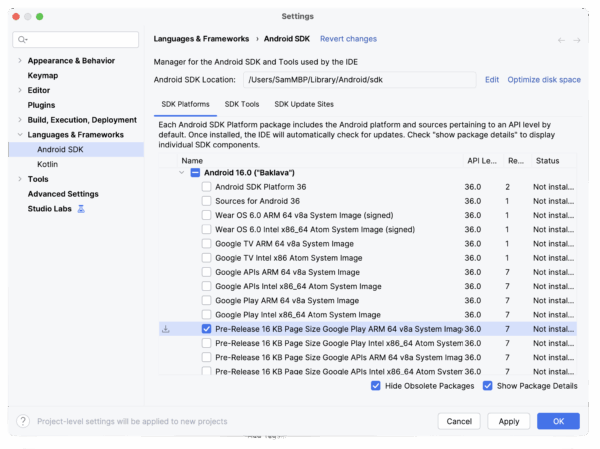Screen dimensions: 600x449
Task: Click the Android 16.0 partial-selection box
Action: click(195, 173)
